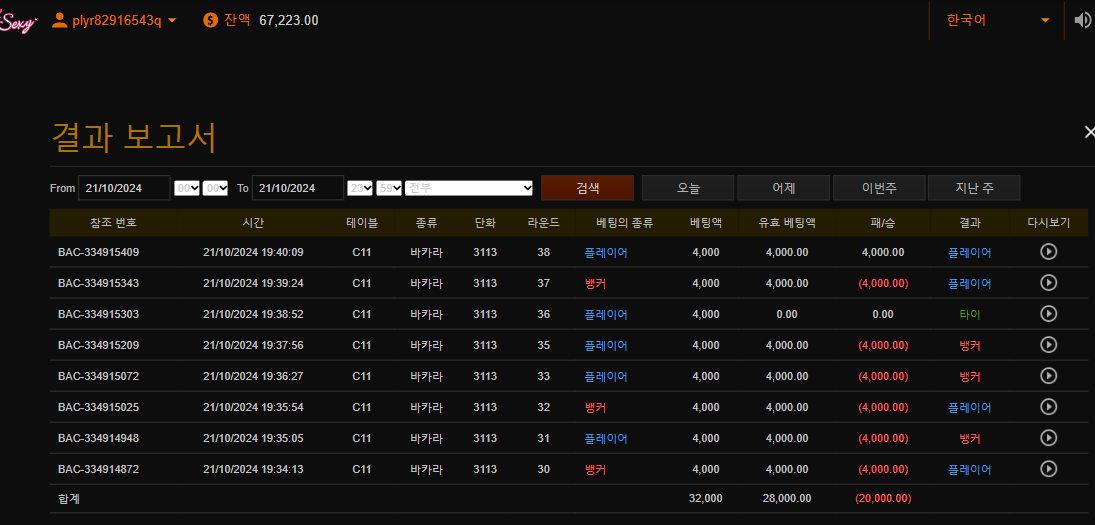This screenshot has width=1095, height=525.
Task: Open replay of tie round 36
Action: point(1048,314)
